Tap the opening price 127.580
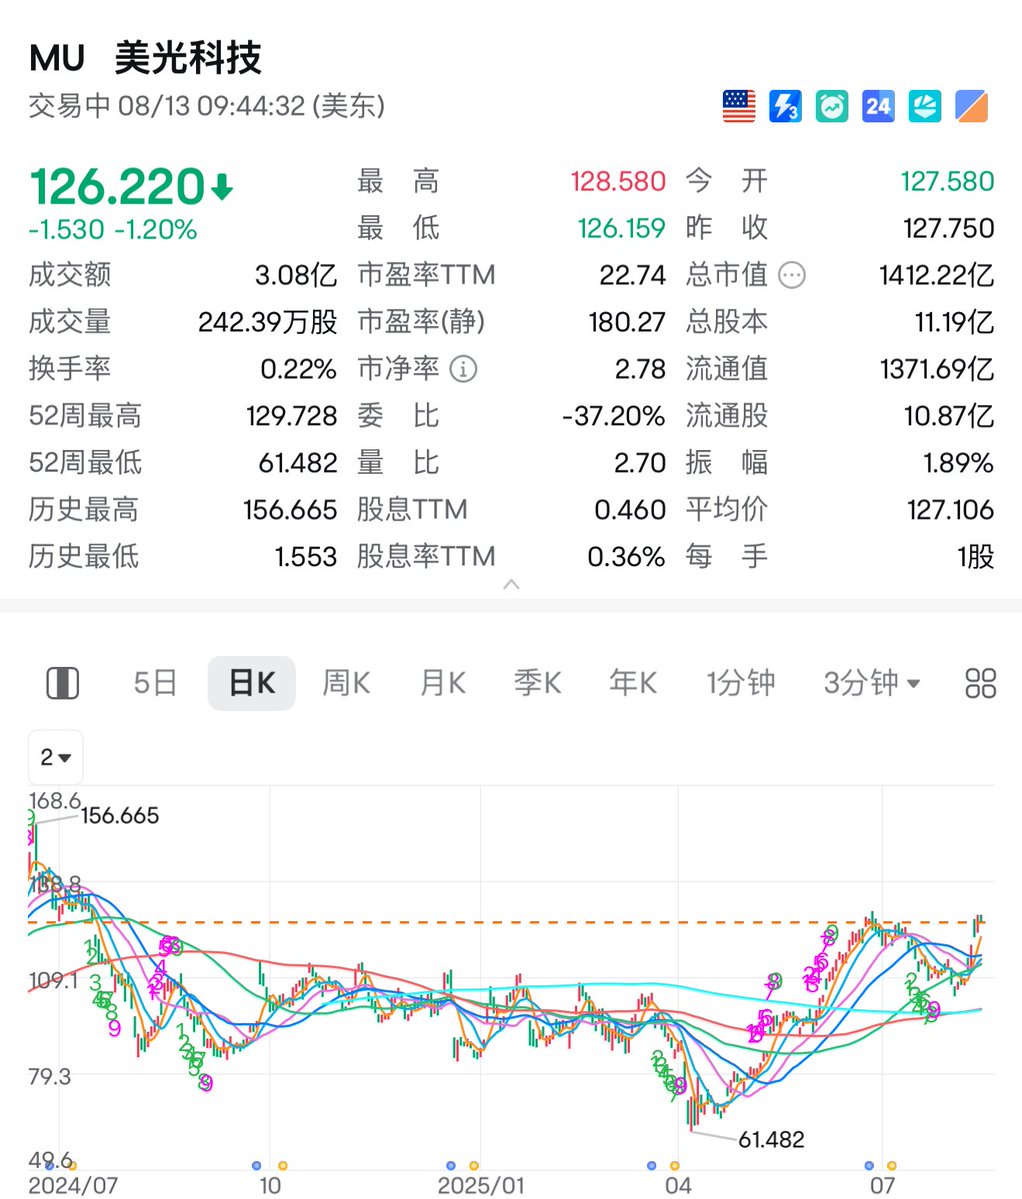 [x=947, y=181]
